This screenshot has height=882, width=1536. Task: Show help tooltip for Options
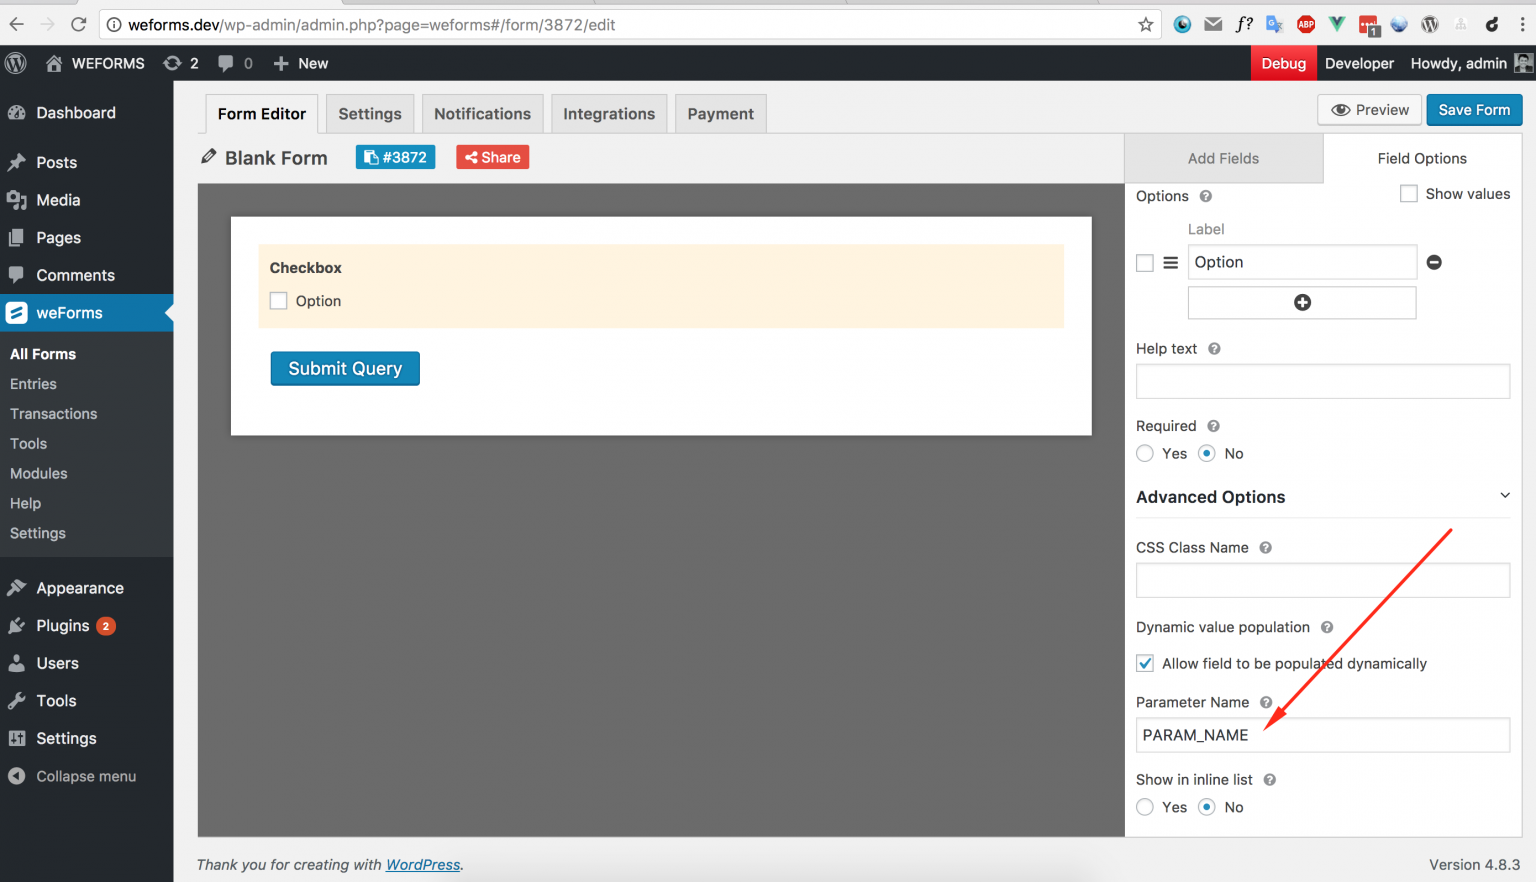tap(1206, 196)
